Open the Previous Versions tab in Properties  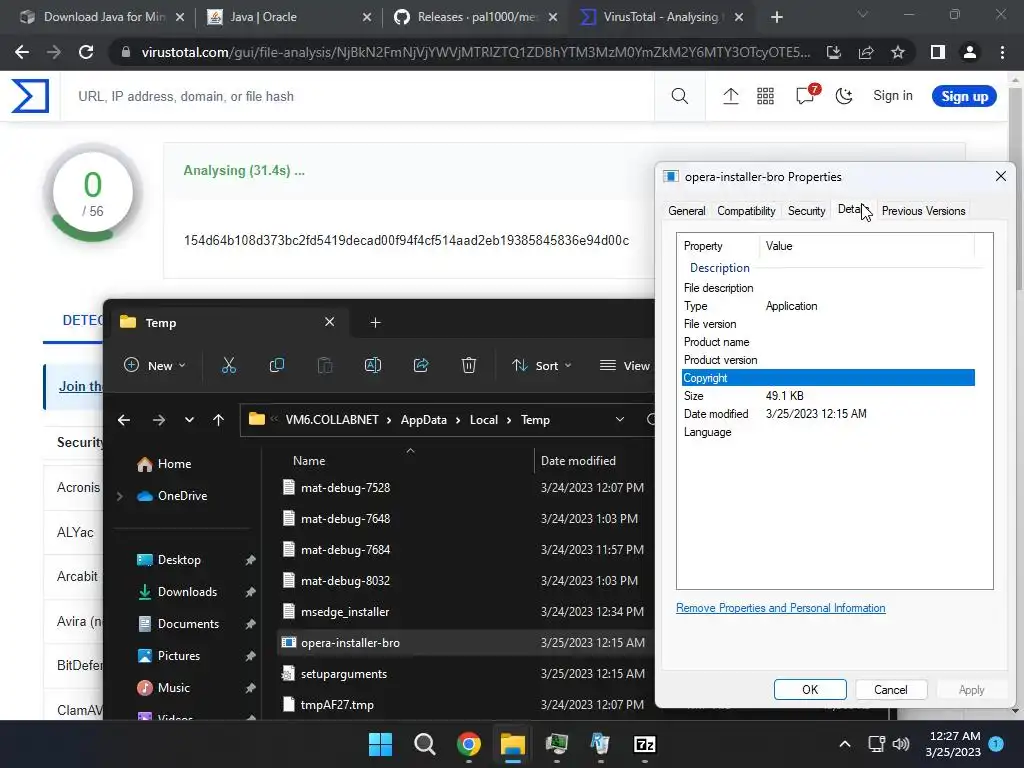pyautogui.click(x=923, y=211)
